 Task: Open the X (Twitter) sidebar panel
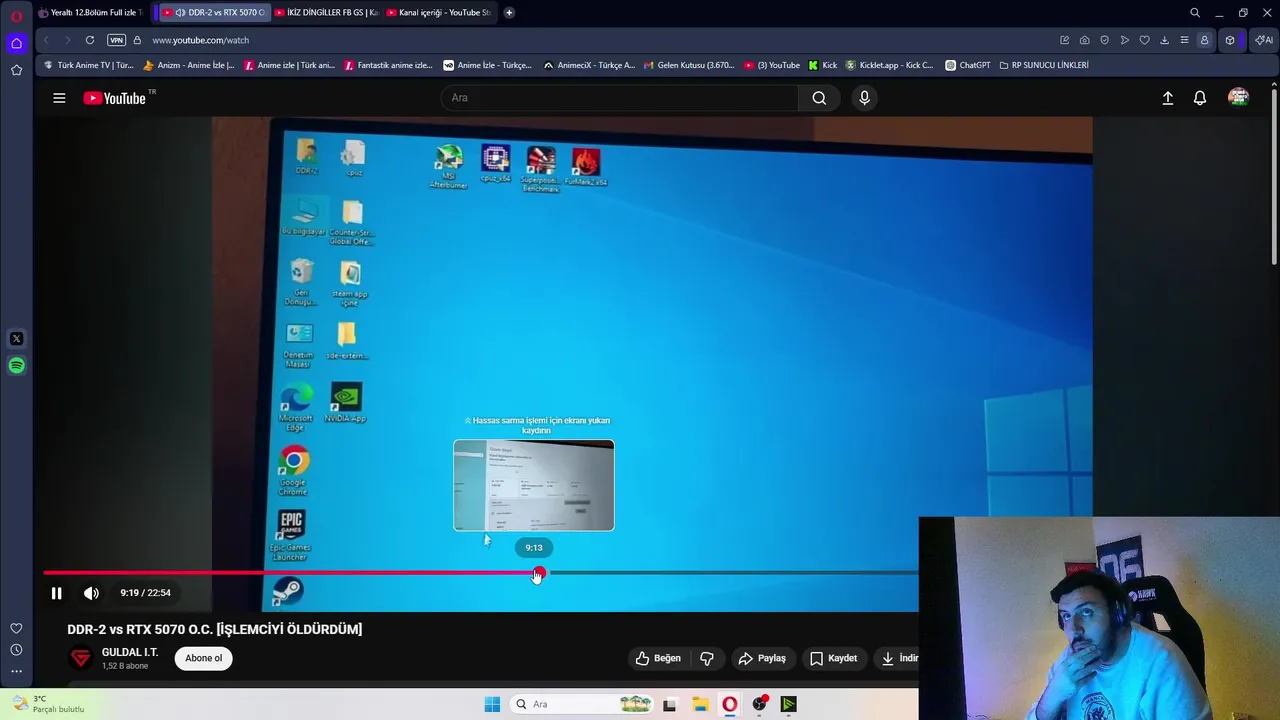[x=16, y=339]
